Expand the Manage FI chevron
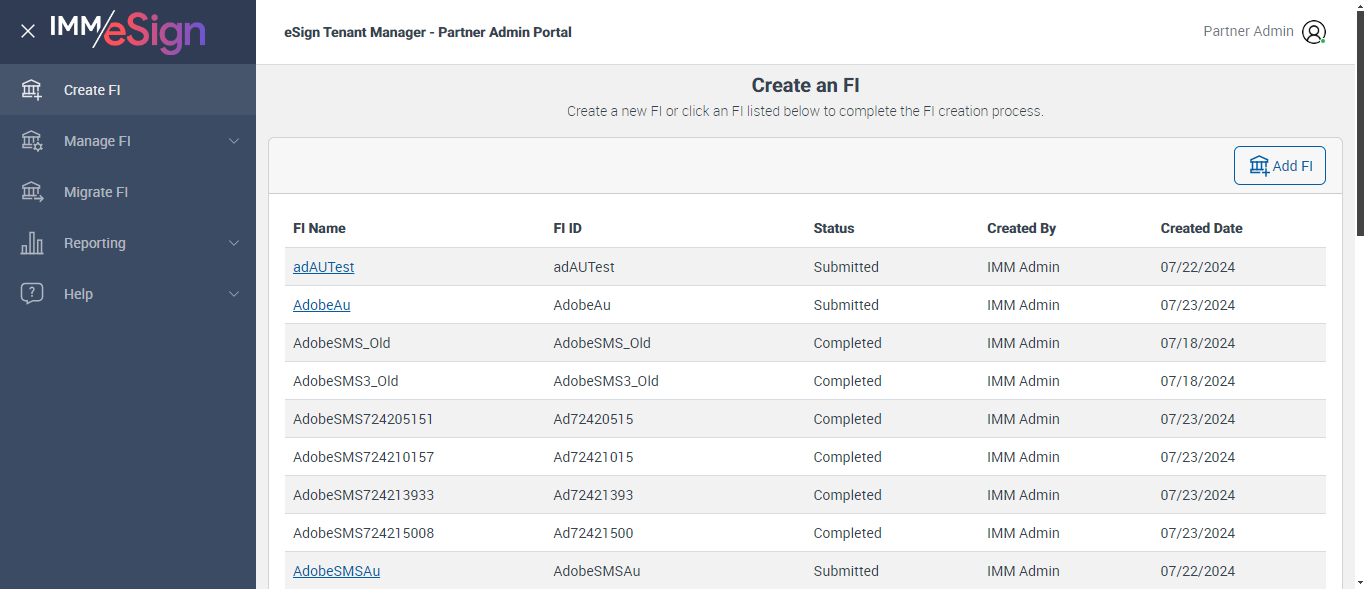This screenshot has width=1366, height=589. [x=234, y=141]
